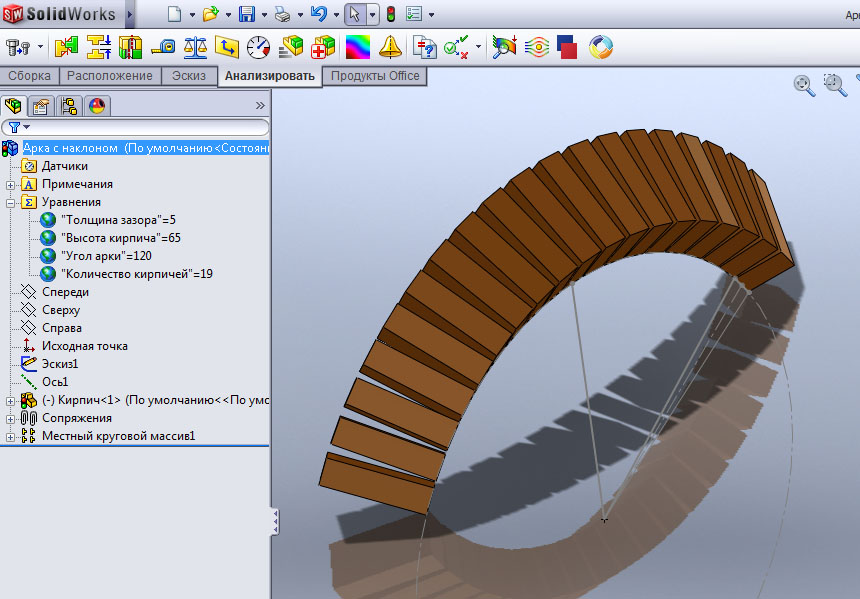Click the Measure tape tool icon
860x599 pixels.
(163, 47)
